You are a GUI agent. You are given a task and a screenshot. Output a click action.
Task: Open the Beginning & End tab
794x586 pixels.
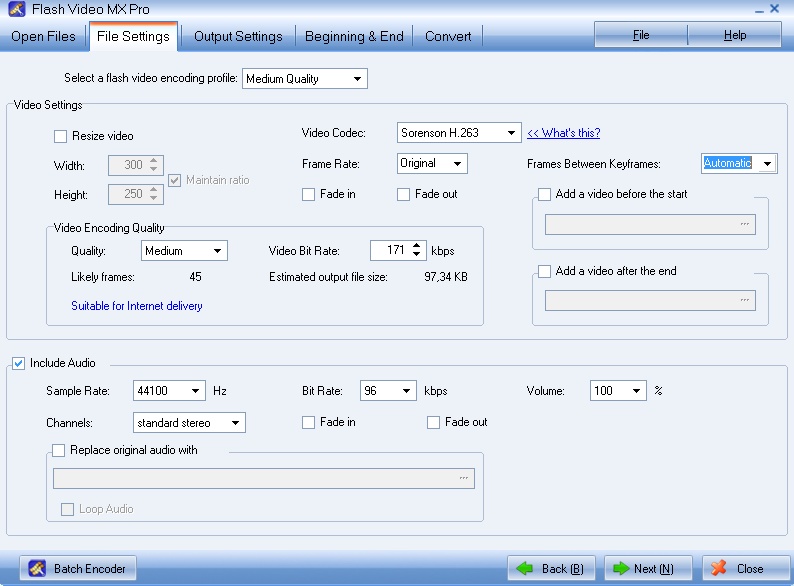pyautogui.click(x=354, y=36)
